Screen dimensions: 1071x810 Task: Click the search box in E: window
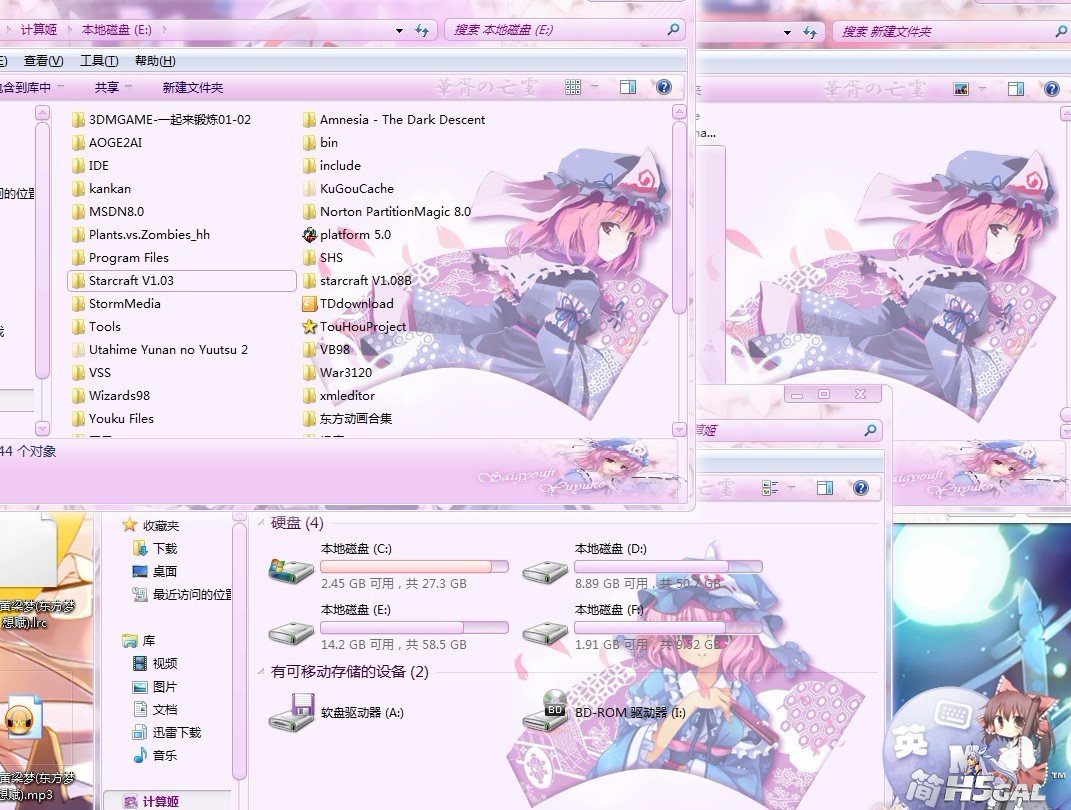pyautogui.click(x=564, y=30)
